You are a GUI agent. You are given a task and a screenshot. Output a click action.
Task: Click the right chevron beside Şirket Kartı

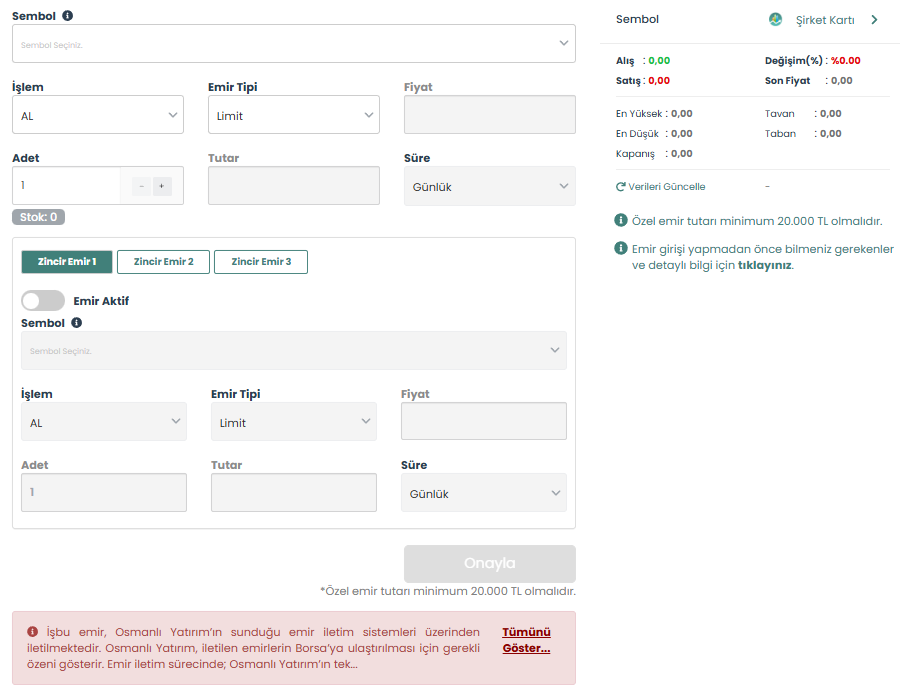tap(874, 19)
